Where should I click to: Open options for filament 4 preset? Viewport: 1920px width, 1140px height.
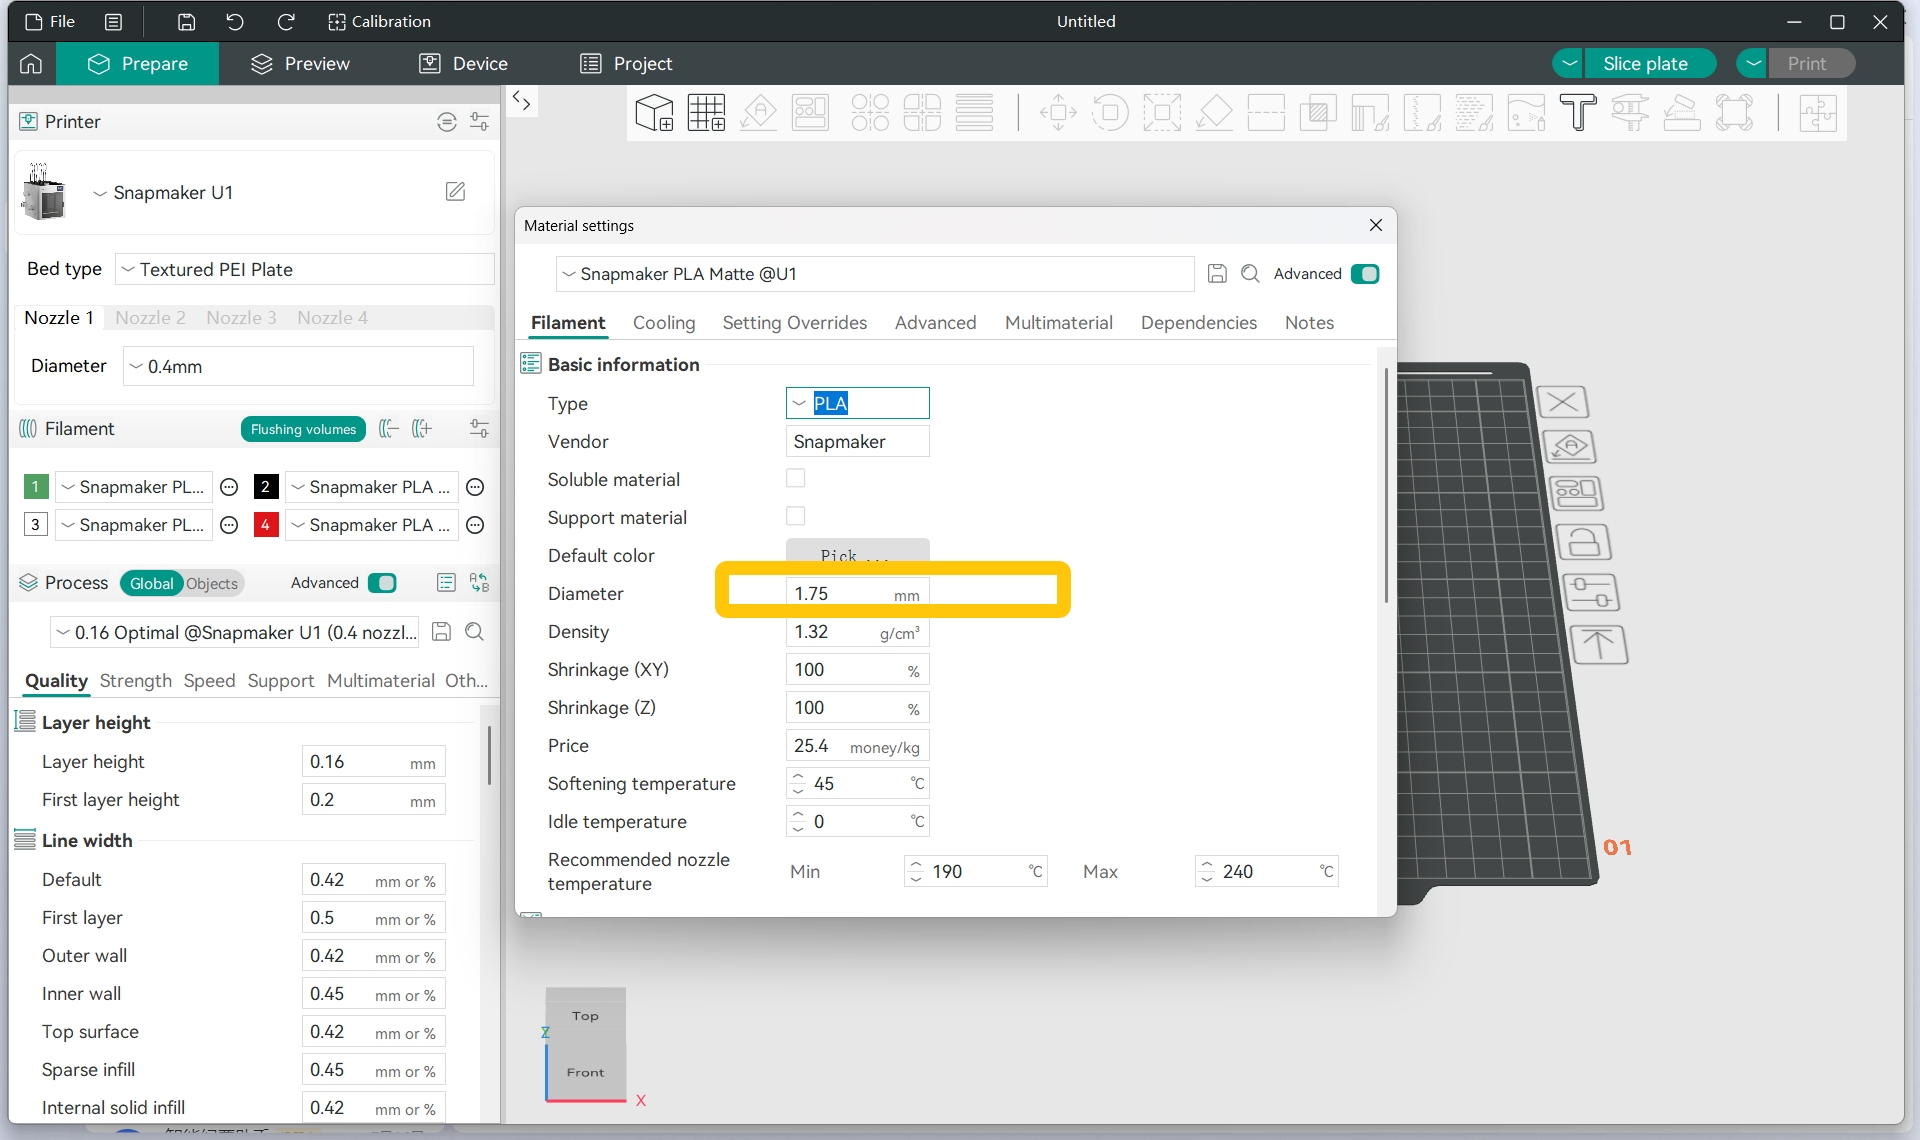(476, 525)
